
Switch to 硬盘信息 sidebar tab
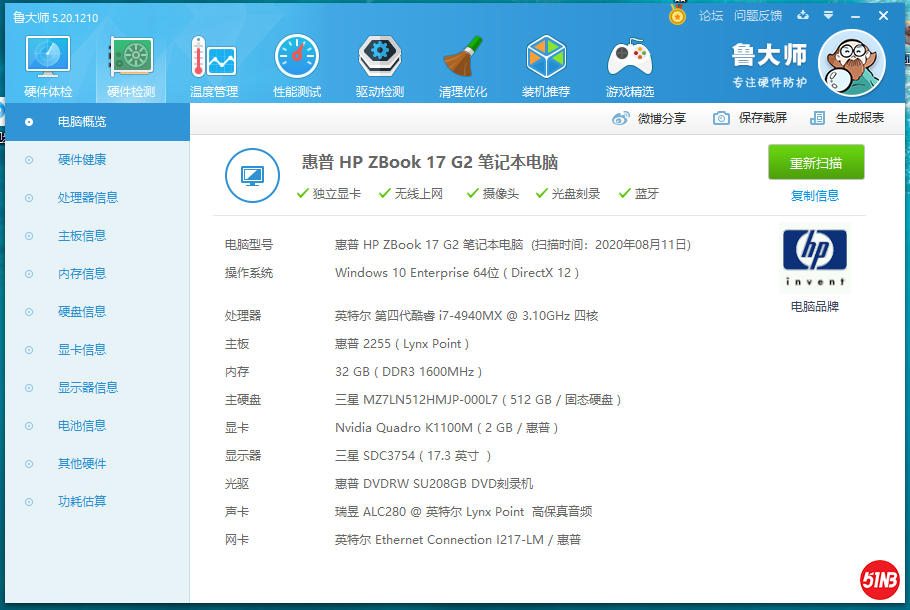(82, 312)
